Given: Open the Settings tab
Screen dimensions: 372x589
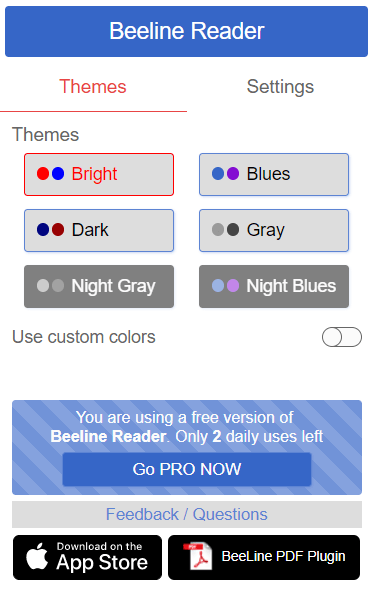Looking at the screenshot, I should click(280, 87).
